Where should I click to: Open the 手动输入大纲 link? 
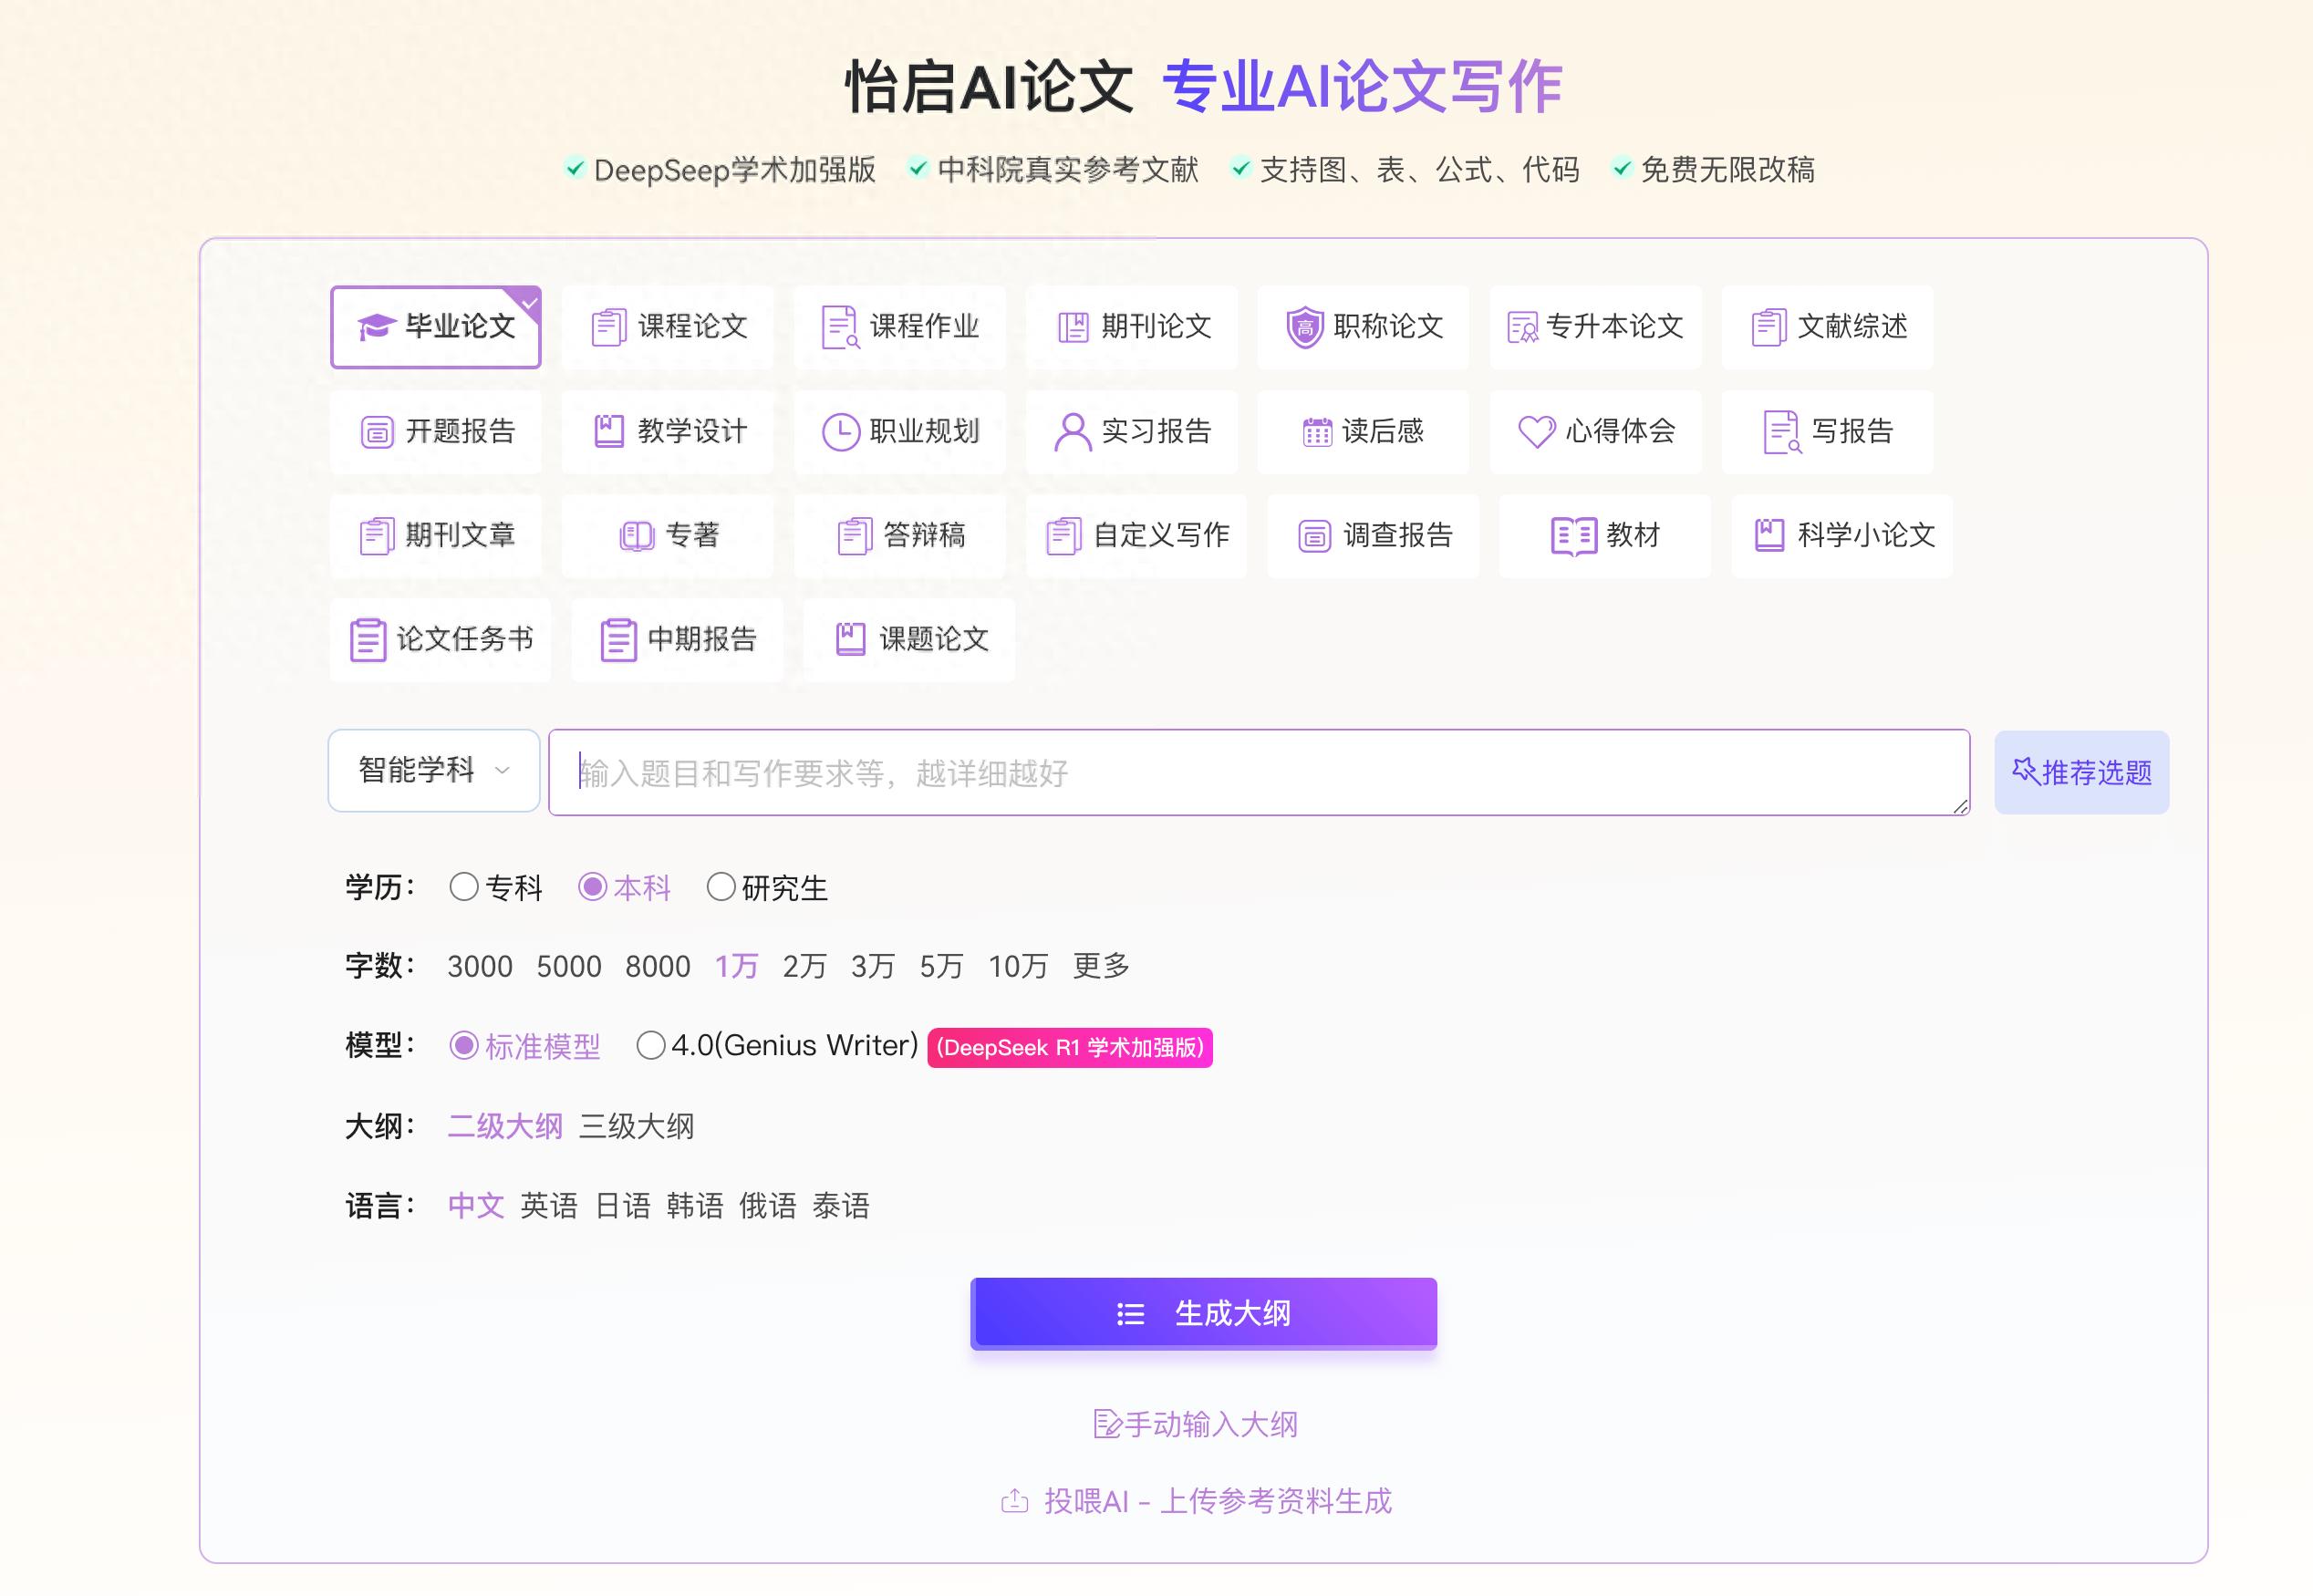[x=1197, y=1424]
